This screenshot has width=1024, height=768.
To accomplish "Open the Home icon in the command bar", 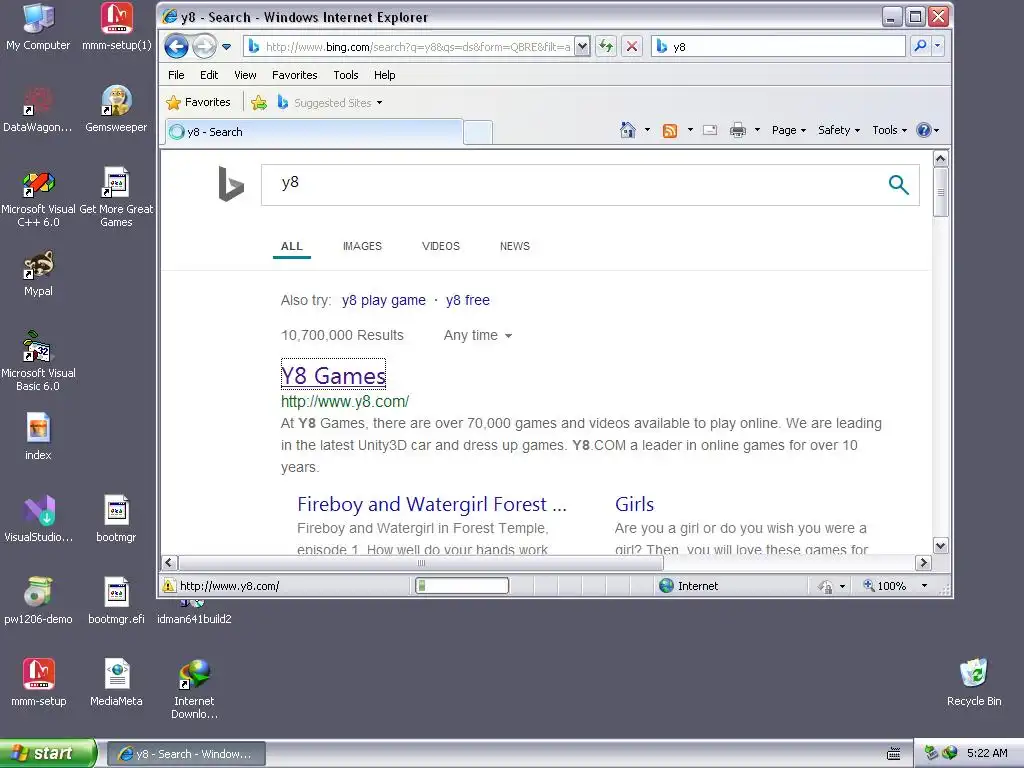I will tap(628, 130).
